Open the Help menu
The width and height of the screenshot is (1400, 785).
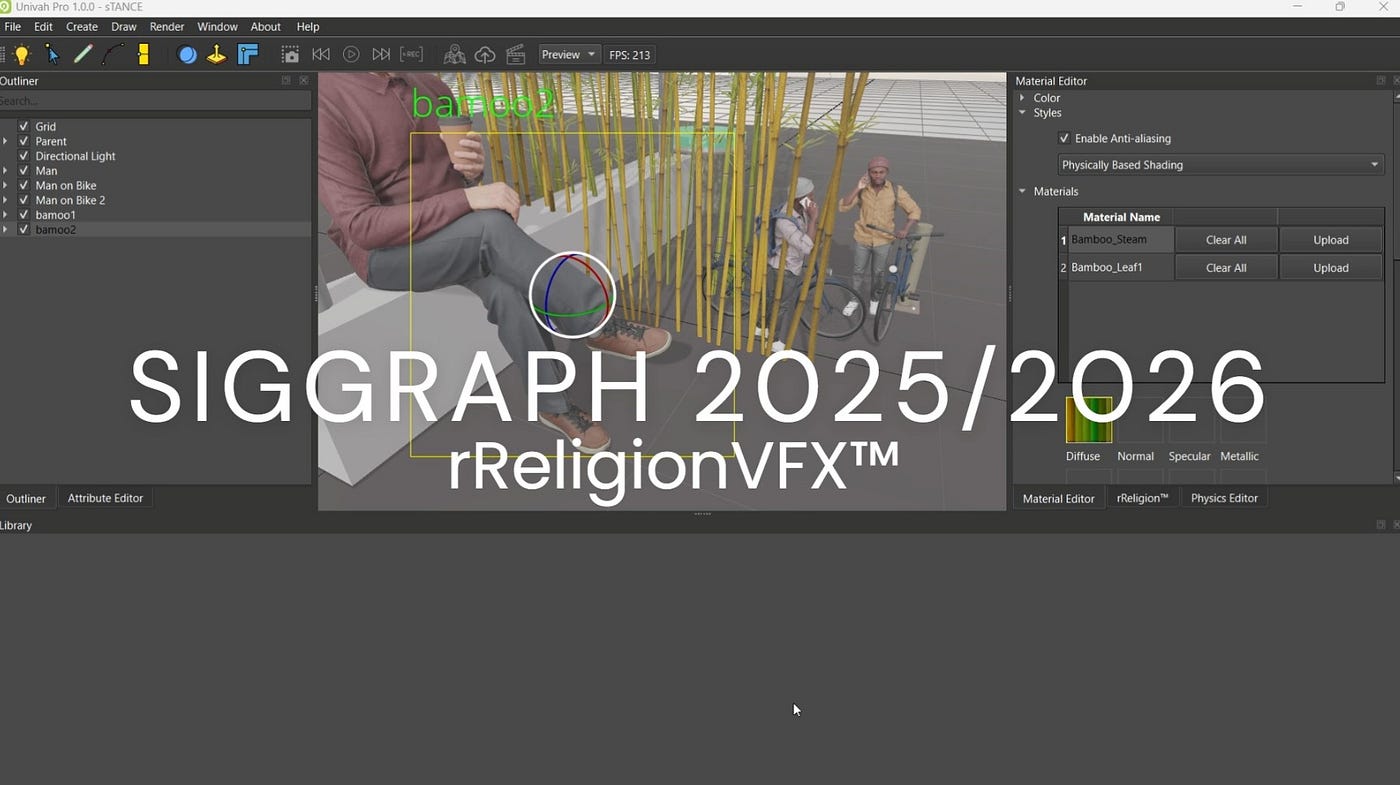(308, 27)
